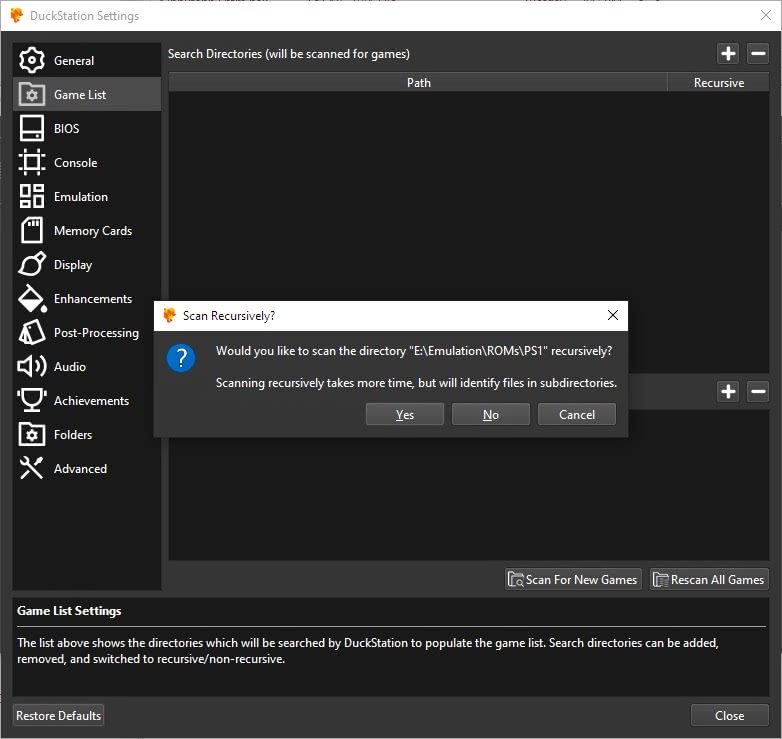This screenshot has height=739, width=782.
Task: Open Achievements trophy icon
Action: [31, 400]
